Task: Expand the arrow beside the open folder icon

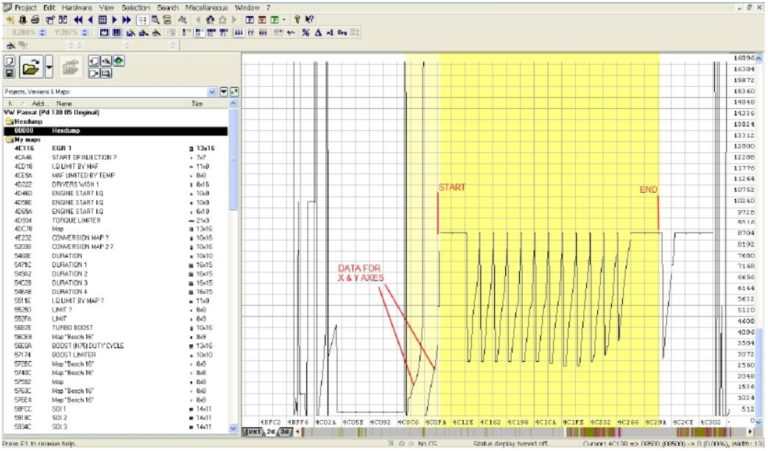Action: click(x=47, y=68)
